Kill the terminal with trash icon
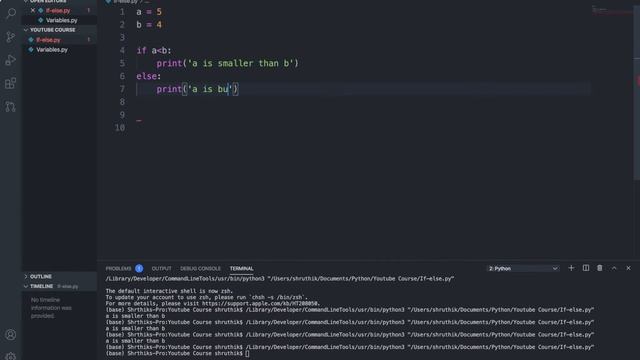This screenshot has width=640, height=360. [600, 268]
